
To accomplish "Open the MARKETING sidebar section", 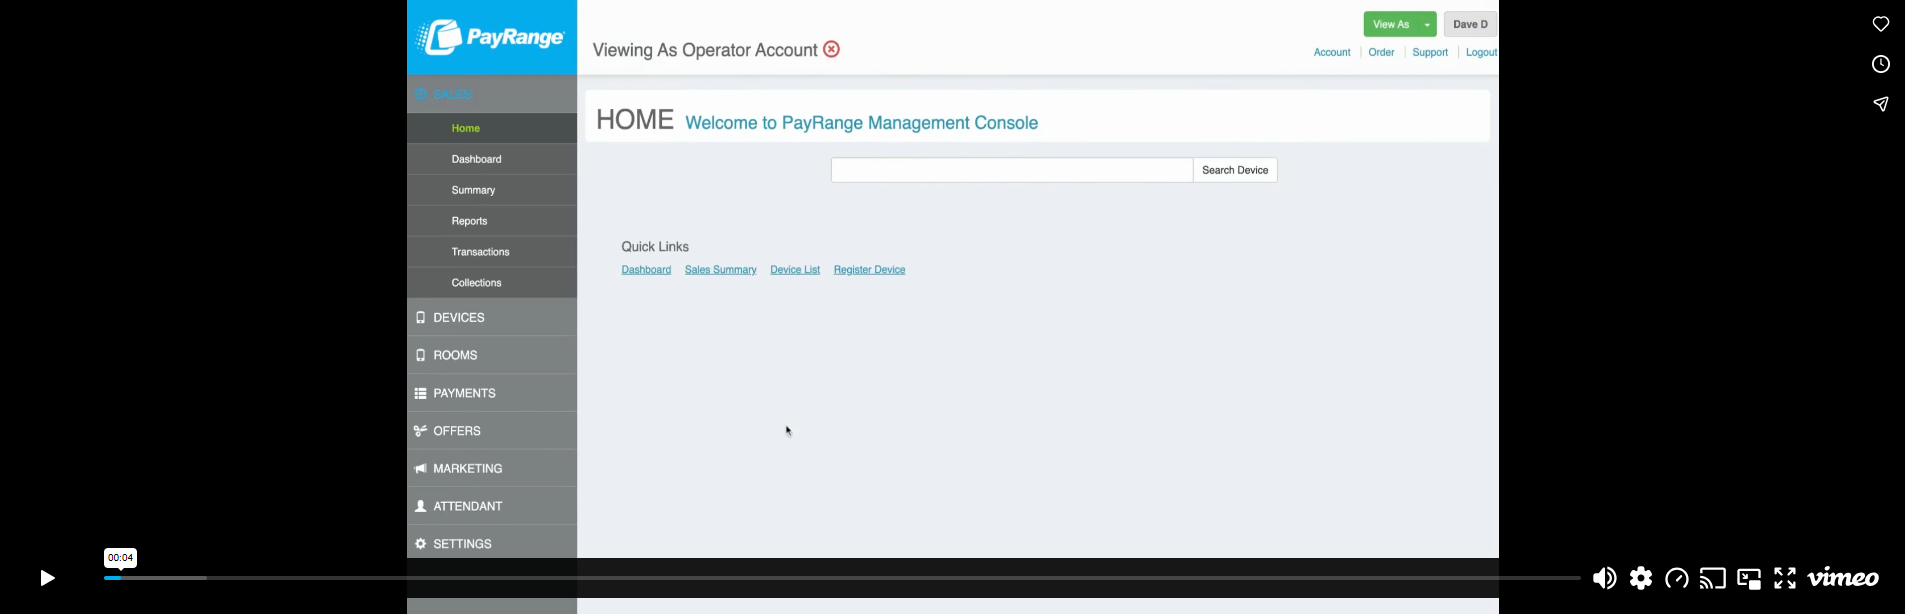I will (492, 468).
